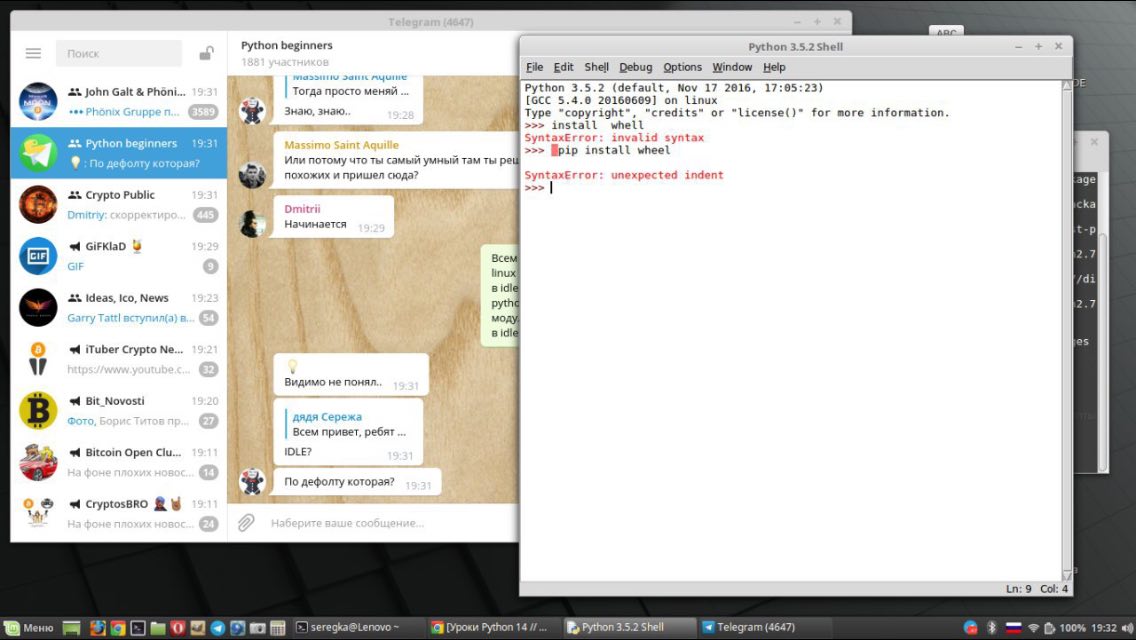Image resolution: width=1136 pixels, height=640 pixels.
Task: Click the 19:32 clock in tray
Action: coord(1103,628)
